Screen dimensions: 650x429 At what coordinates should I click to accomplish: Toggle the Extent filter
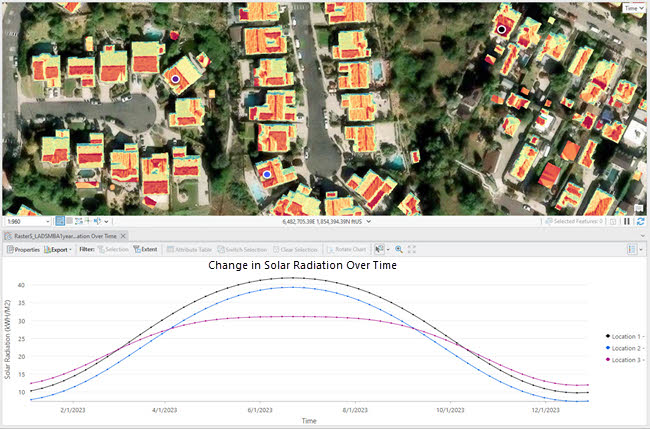coord(146,249)
